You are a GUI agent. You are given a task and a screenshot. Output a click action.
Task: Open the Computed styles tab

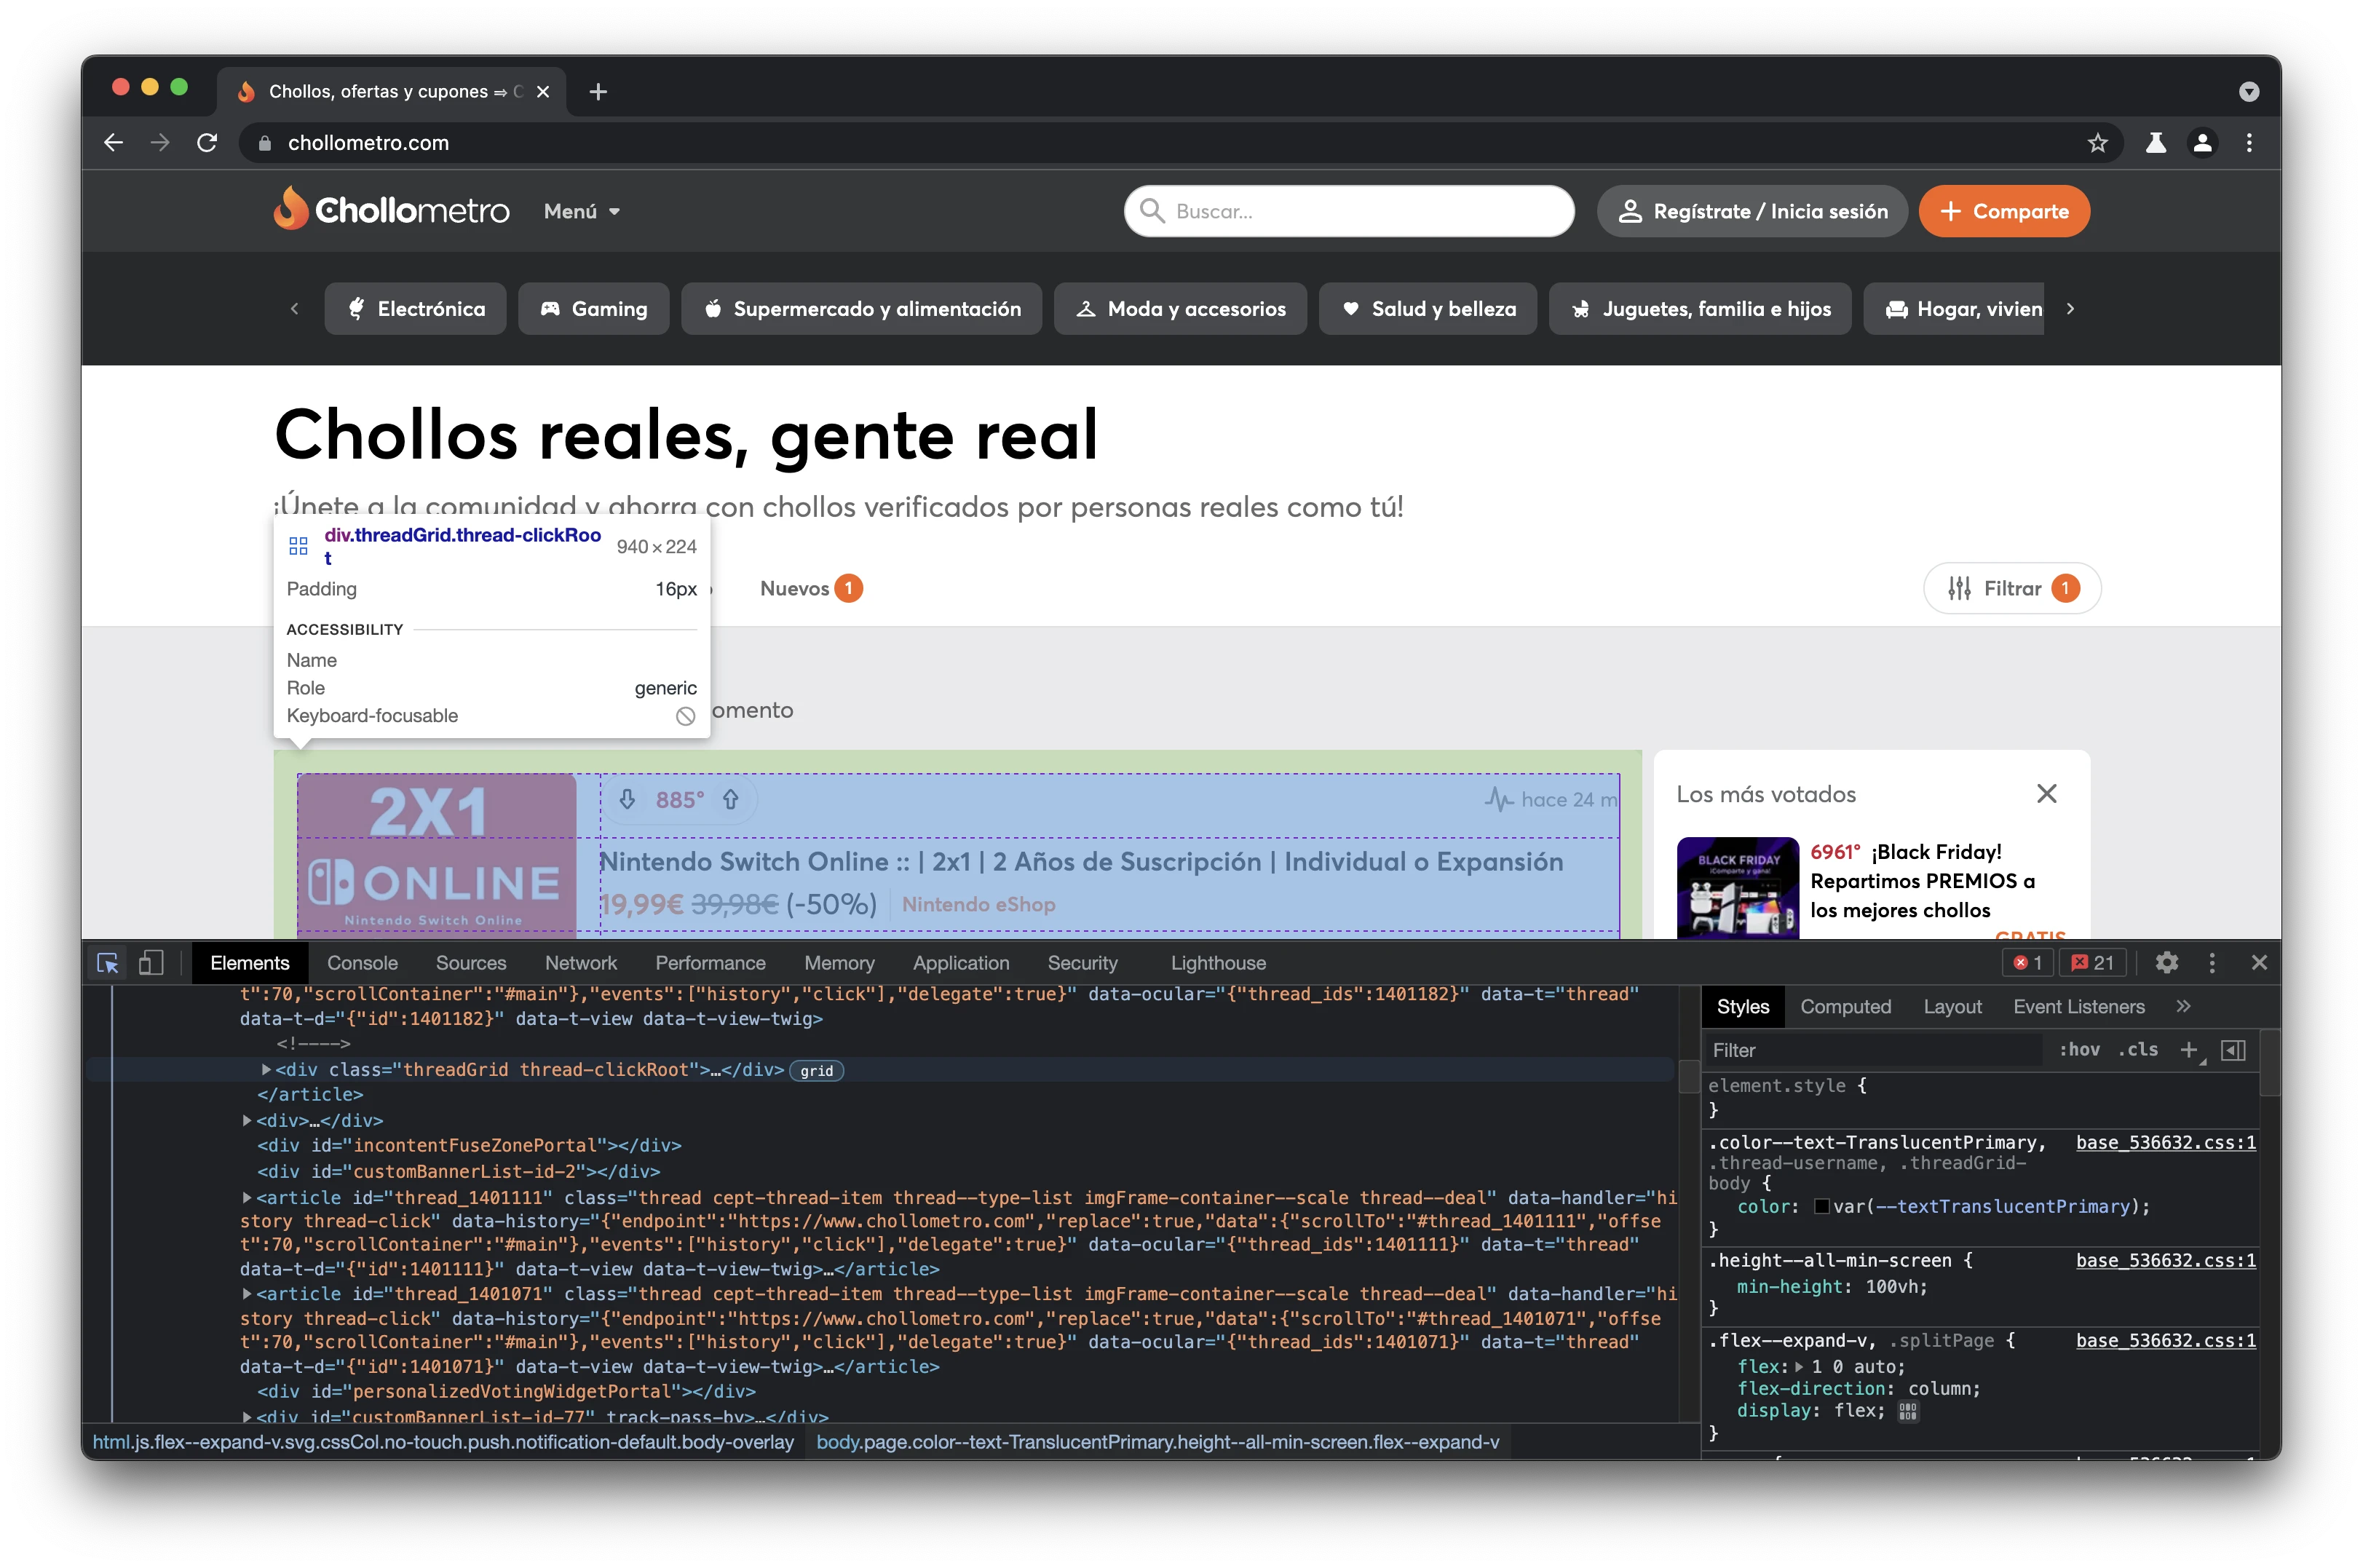click(1845, 1007)
